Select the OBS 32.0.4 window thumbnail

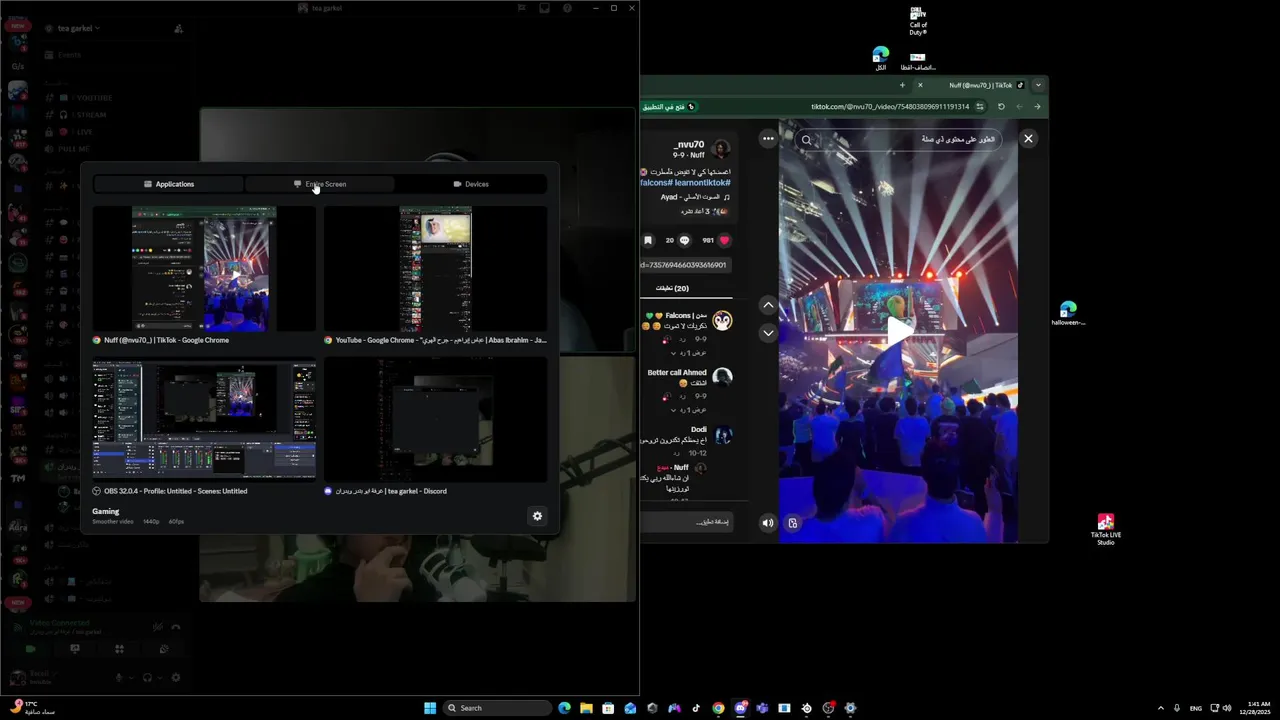tap(204, 420)
